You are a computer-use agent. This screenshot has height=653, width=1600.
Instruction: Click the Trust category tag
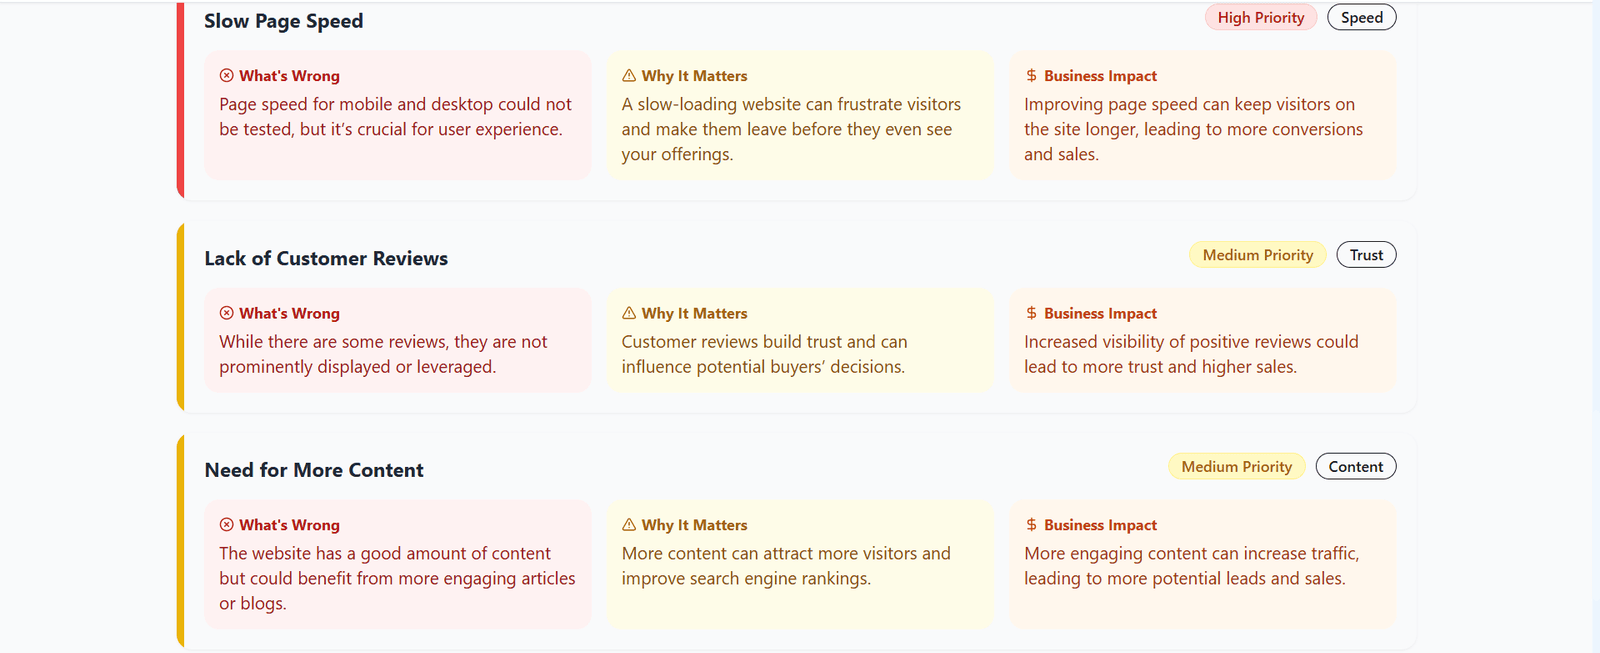tap(1366, 254)
